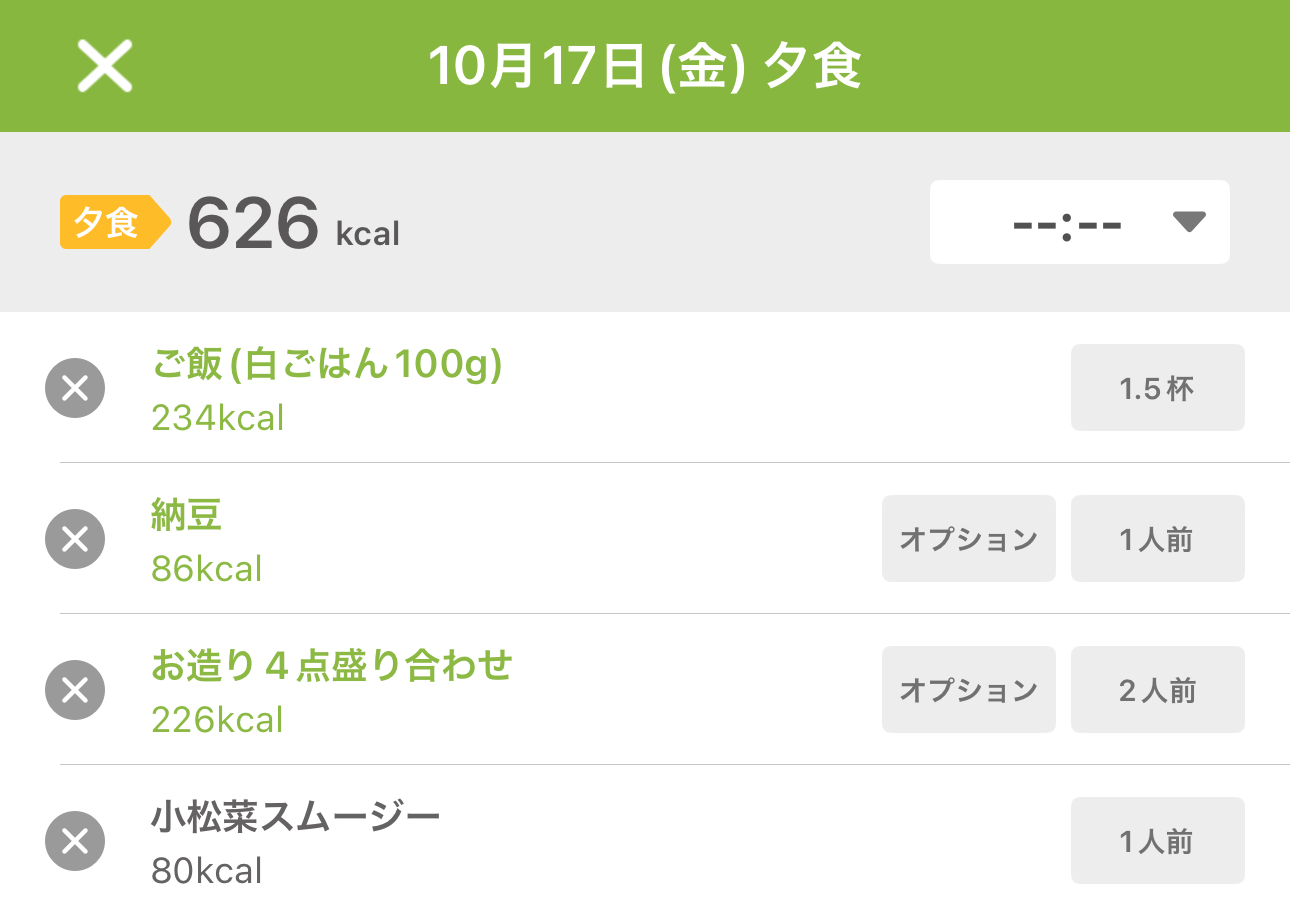Viewport: 1290px width, 915px height.
Task: Open オプション for お造り４点盛り合わせ
Action: 968,690
